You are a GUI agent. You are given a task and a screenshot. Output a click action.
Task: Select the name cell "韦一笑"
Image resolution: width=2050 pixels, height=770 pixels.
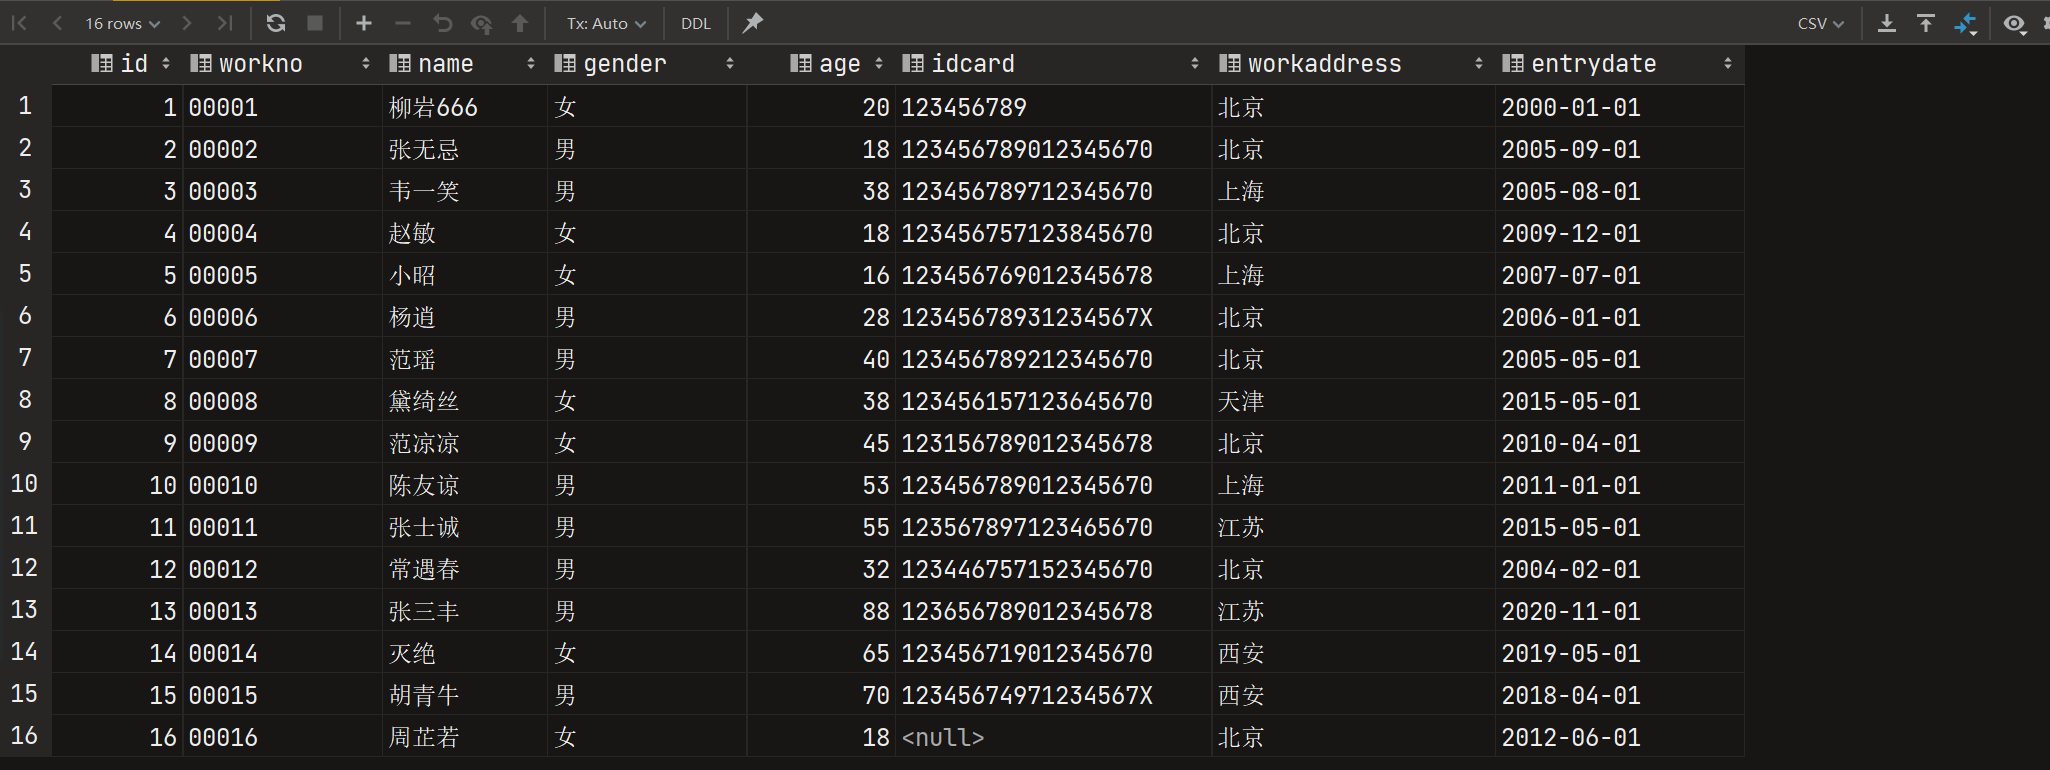[465, 191]
